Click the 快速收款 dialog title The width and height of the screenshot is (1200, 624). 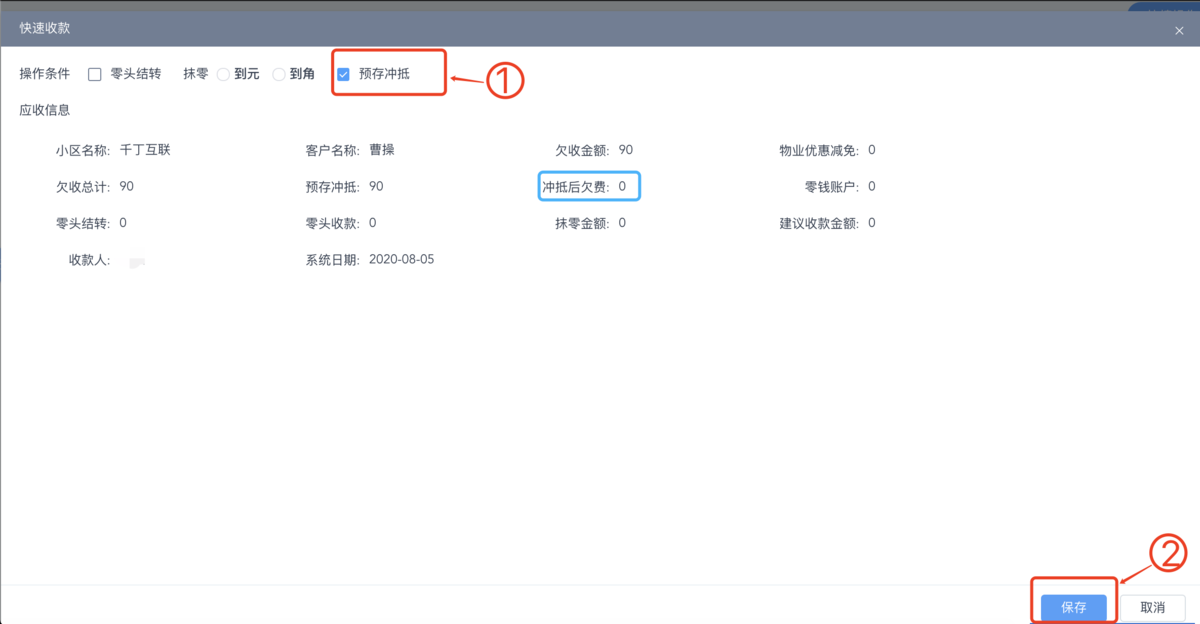45,28
